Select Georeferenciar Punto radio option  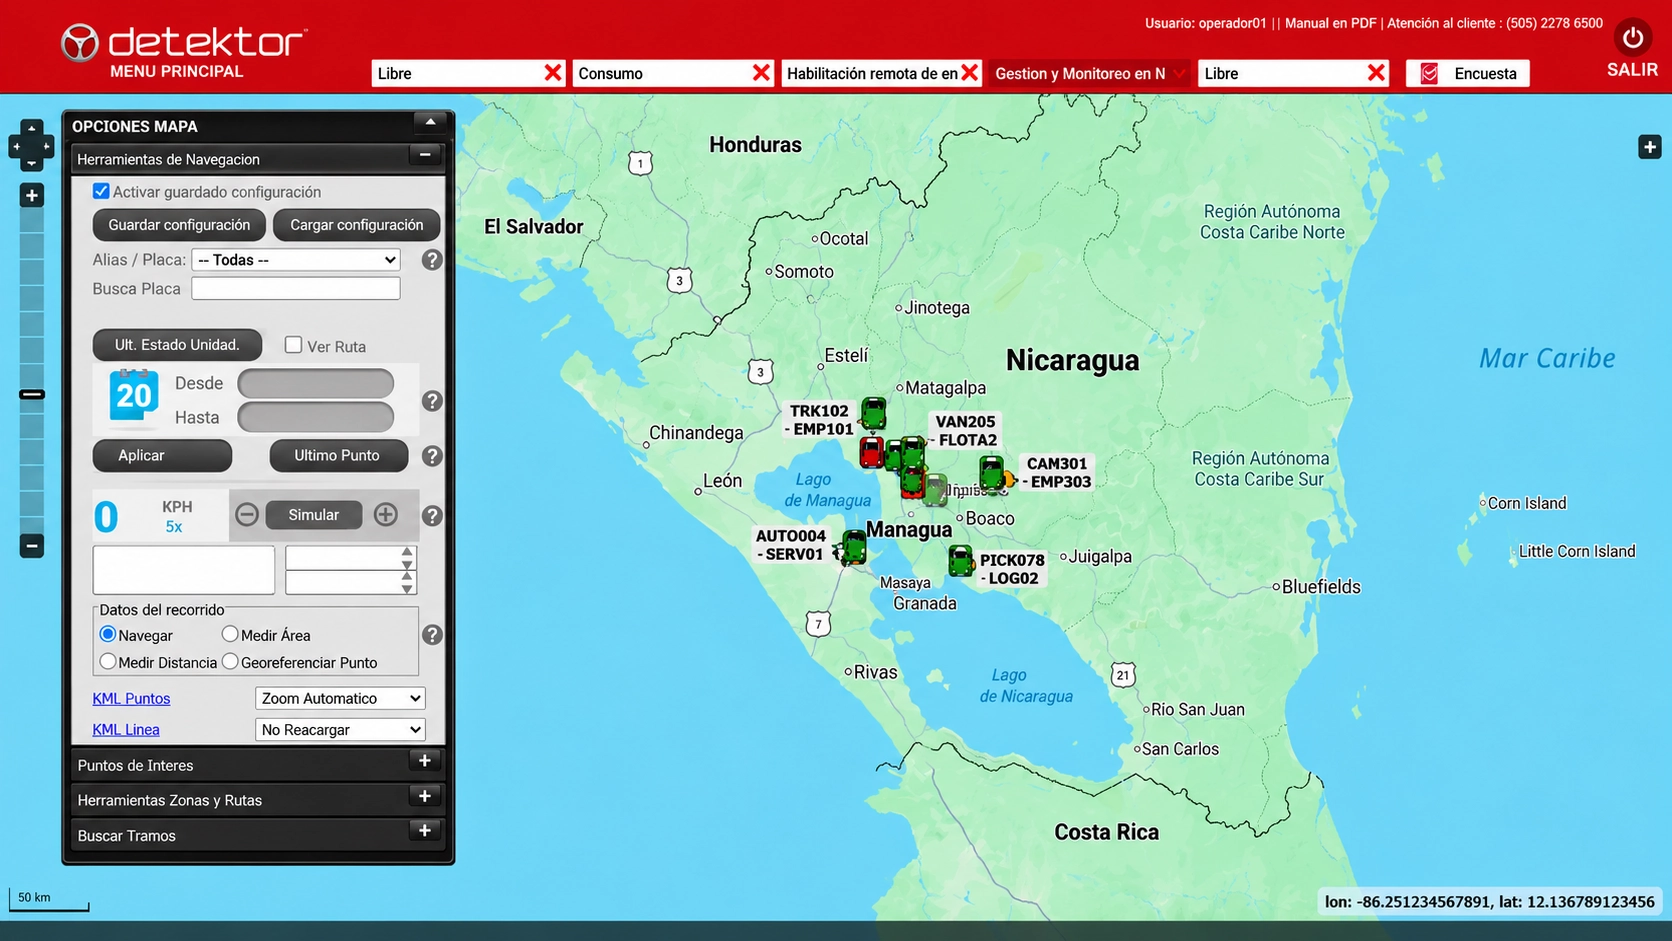click(x=230, y=661)
